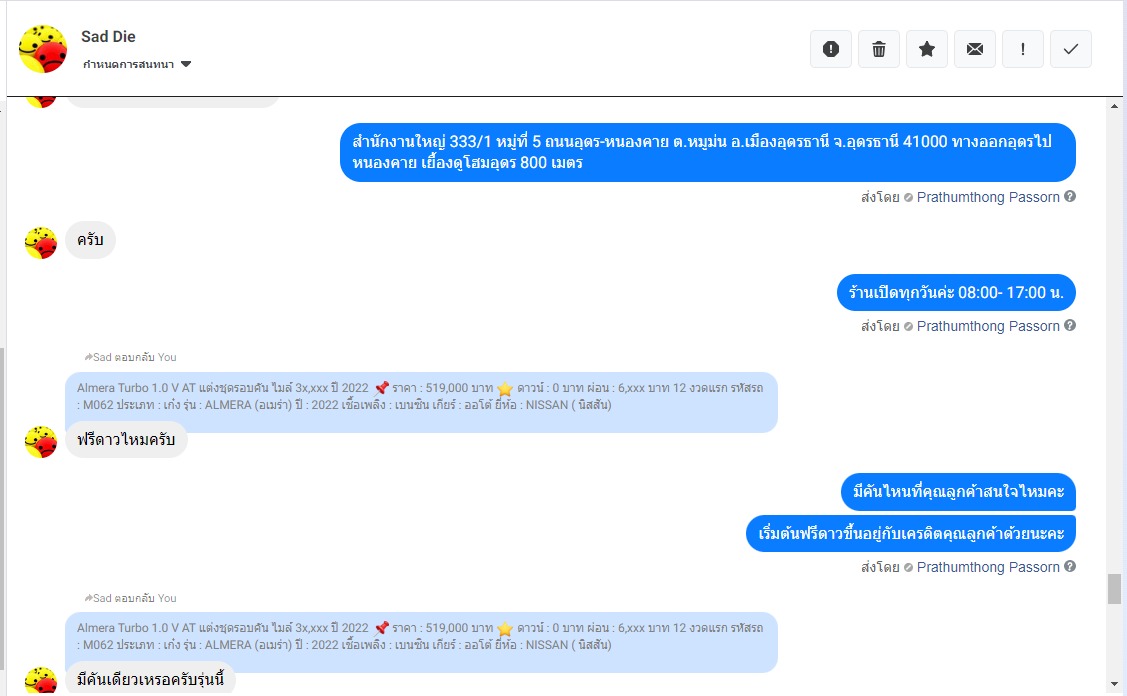Mark conversation done with checkmark icon
This screenshot has width=1127, height=696.
[1071, 49]
